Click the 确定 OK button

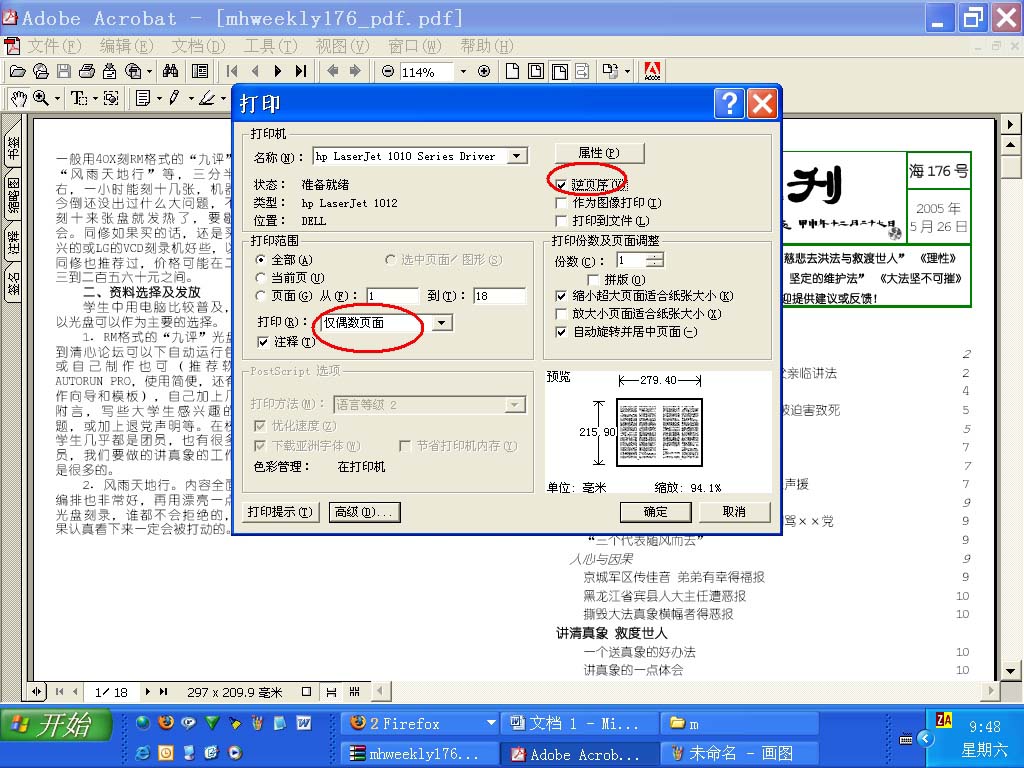click(655, 512)
